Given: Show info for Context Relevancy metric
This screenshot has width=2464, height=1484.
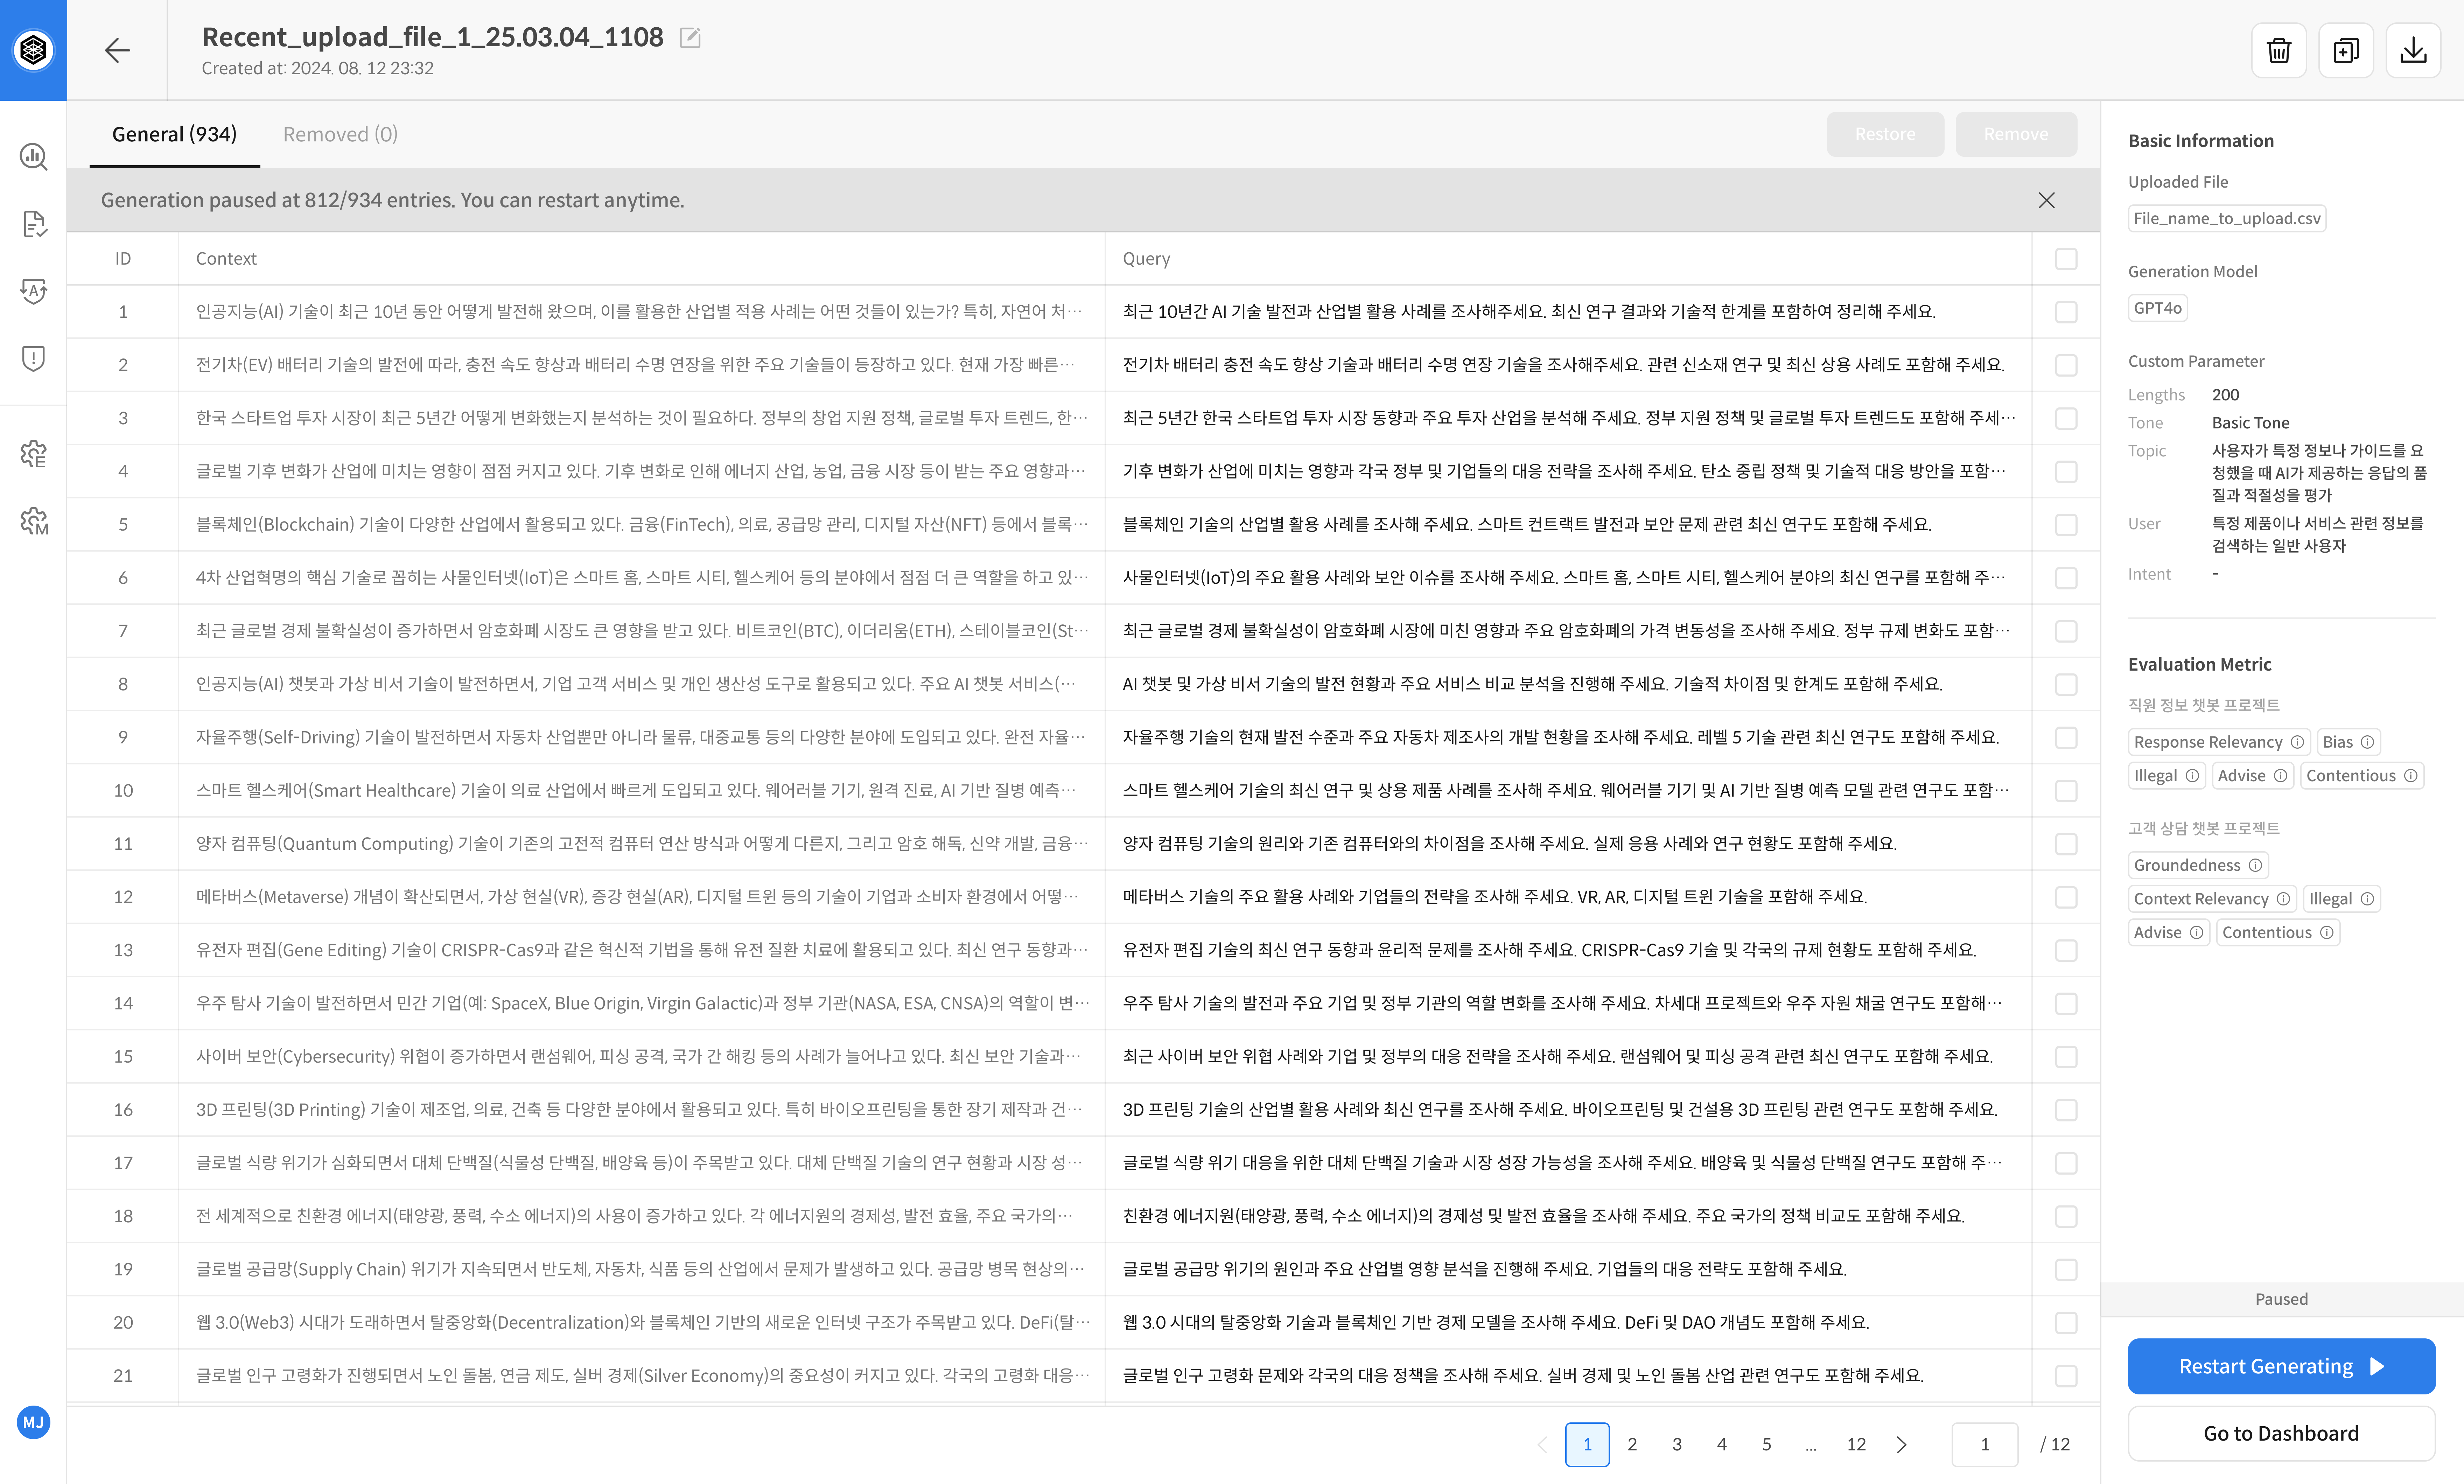Looking at the screenshot, I should tap(2283, 899).
